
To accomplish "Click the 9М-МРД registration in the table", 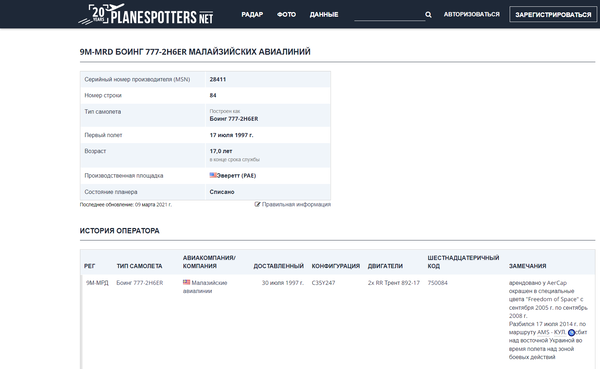I will 97,283.
